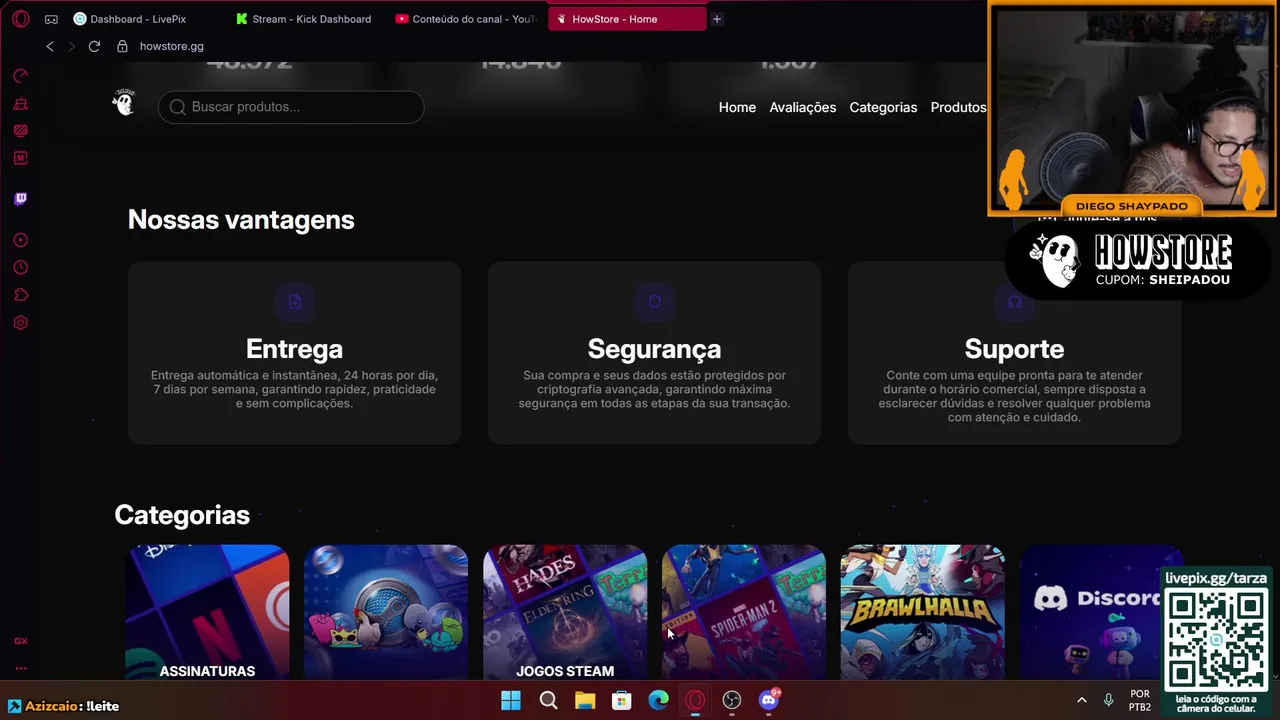
Task: Click the magnifier icon in product search
Action: (178, 107)
